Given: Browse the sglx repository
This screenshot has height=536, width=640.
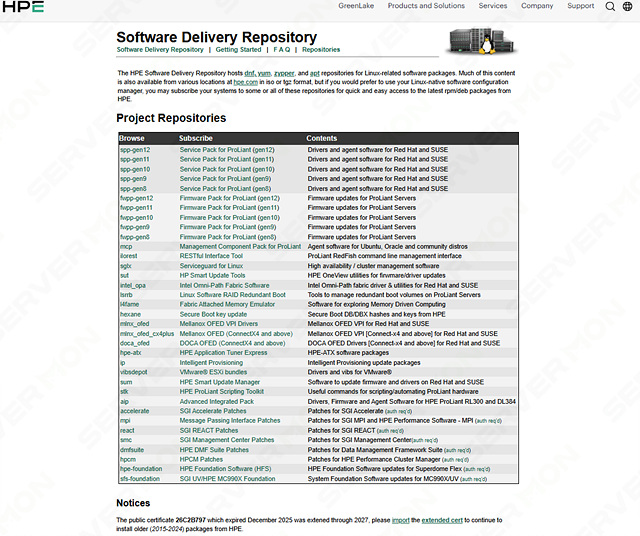Looking at the screenshot, I should pos(126,266).
